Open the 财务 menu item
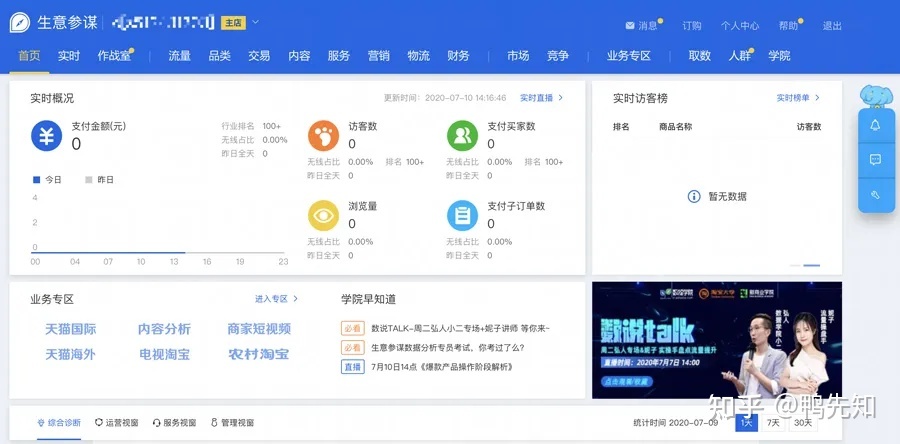 point(459,56)
